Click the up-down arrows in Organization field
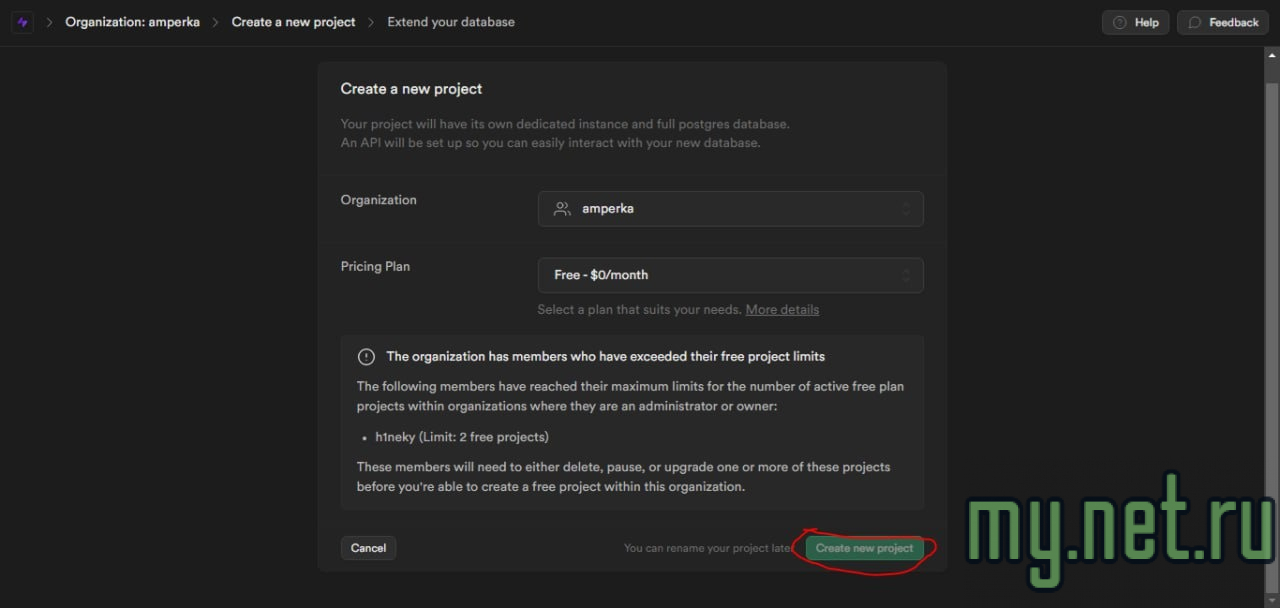 tap(905, 209)
